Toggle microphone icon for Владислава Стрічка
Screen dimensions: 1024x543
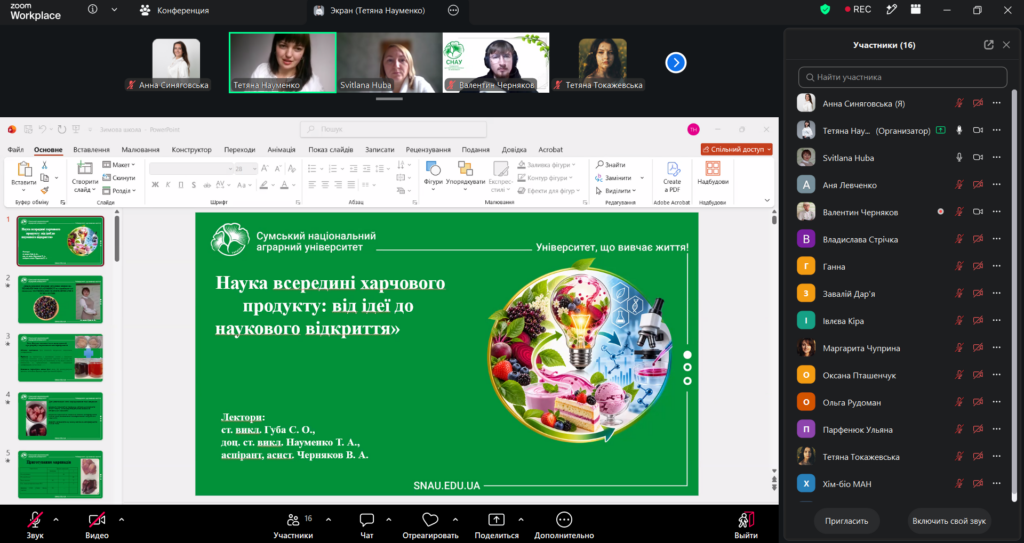coord(959,239)
